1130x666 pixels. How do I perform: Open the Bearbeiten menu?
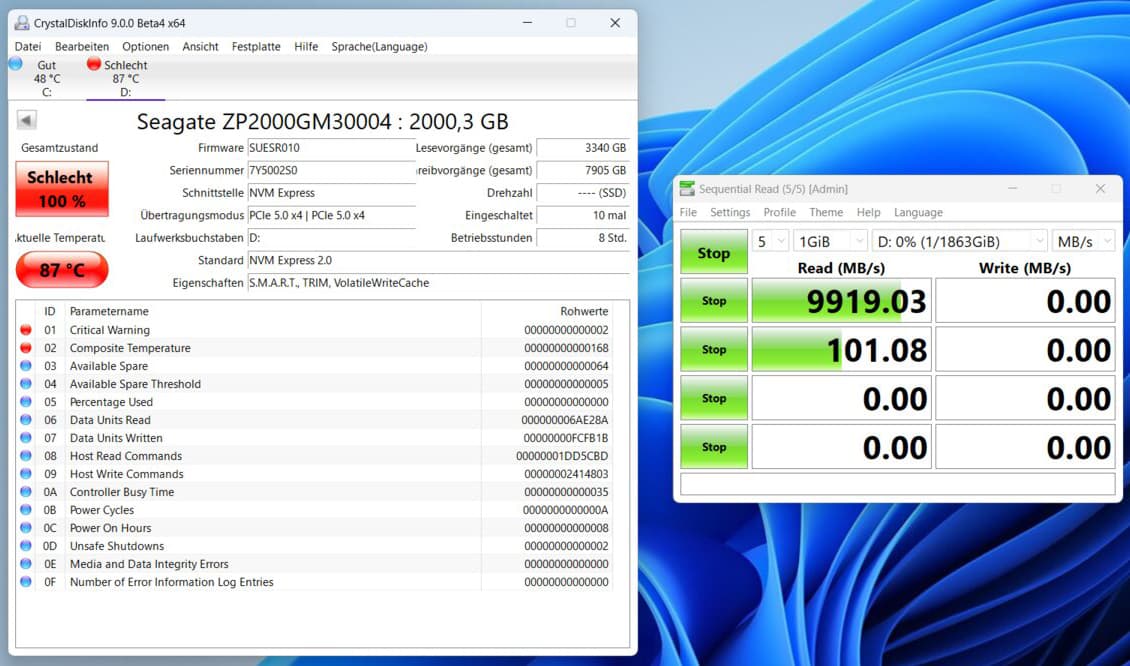point(82,47)
